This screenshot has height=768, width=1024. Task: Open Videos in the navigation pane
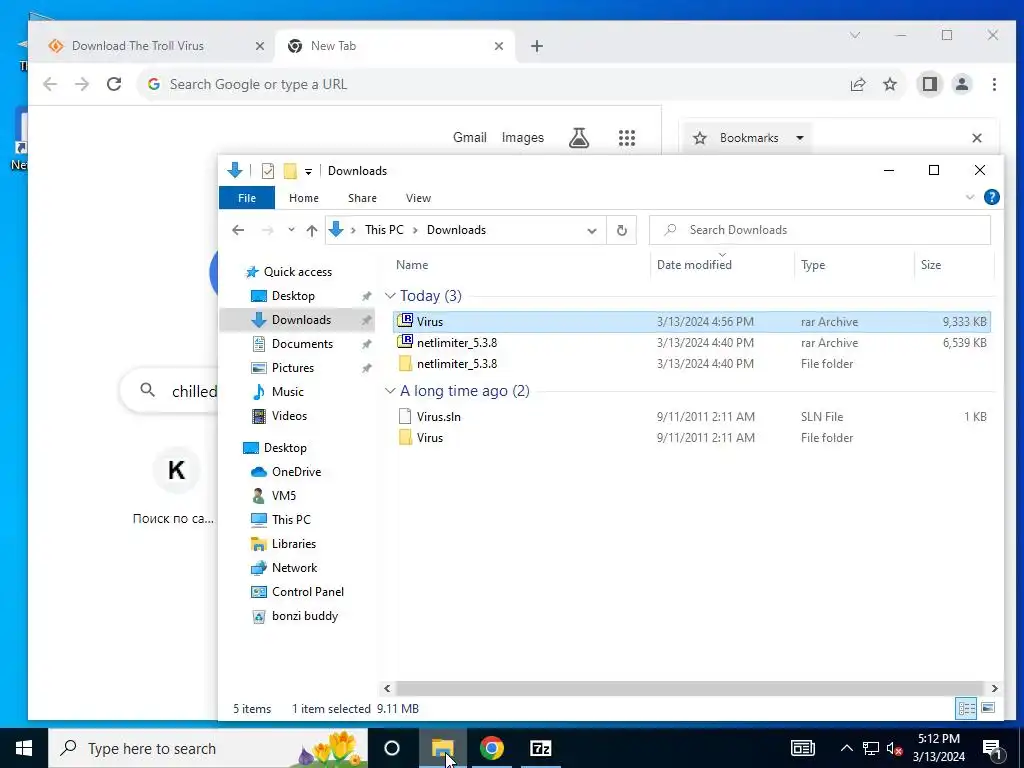289,415
